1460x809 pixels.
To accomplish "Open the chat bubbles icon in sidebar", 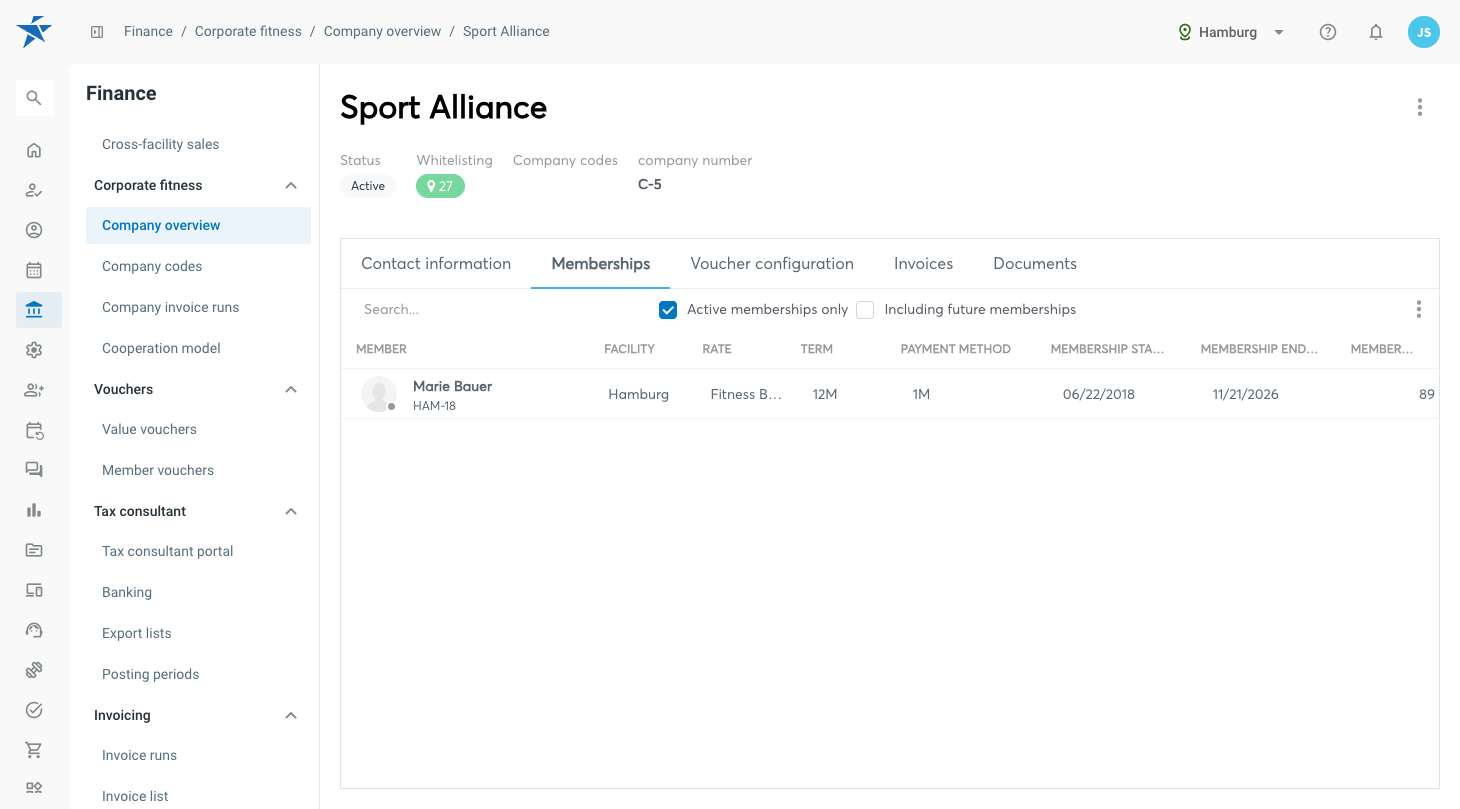I will 34,470.
